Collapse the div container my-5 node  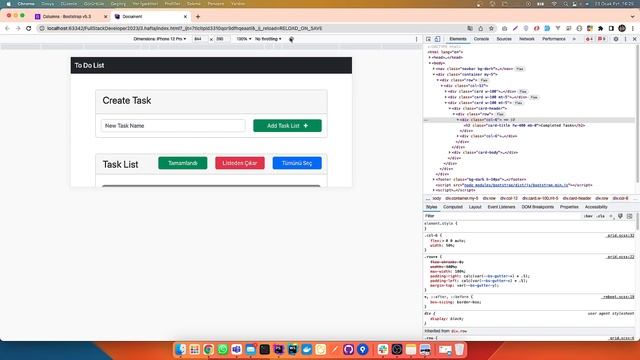tap(434, 75)
